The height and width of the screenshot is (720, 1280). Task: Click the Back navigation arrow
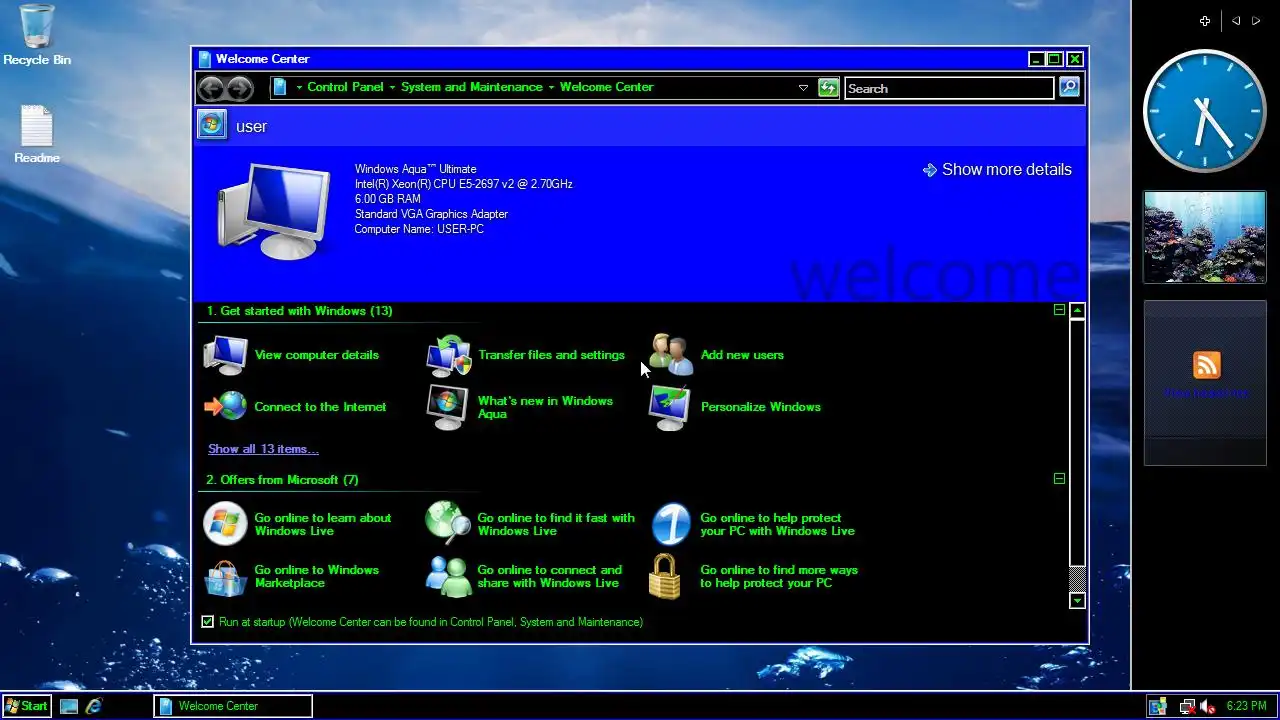pos(210,88)
